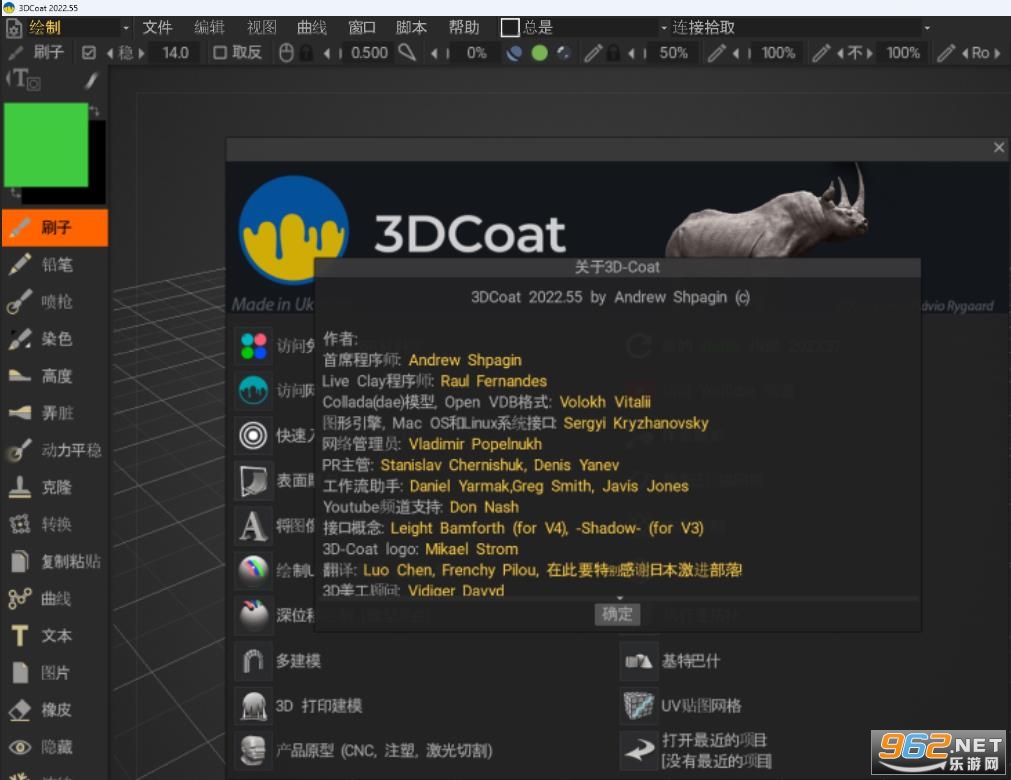This screenshot has width=1011, height=780.
Task: Click the colorful dots website icon
Action: click(x=253, y=346)
